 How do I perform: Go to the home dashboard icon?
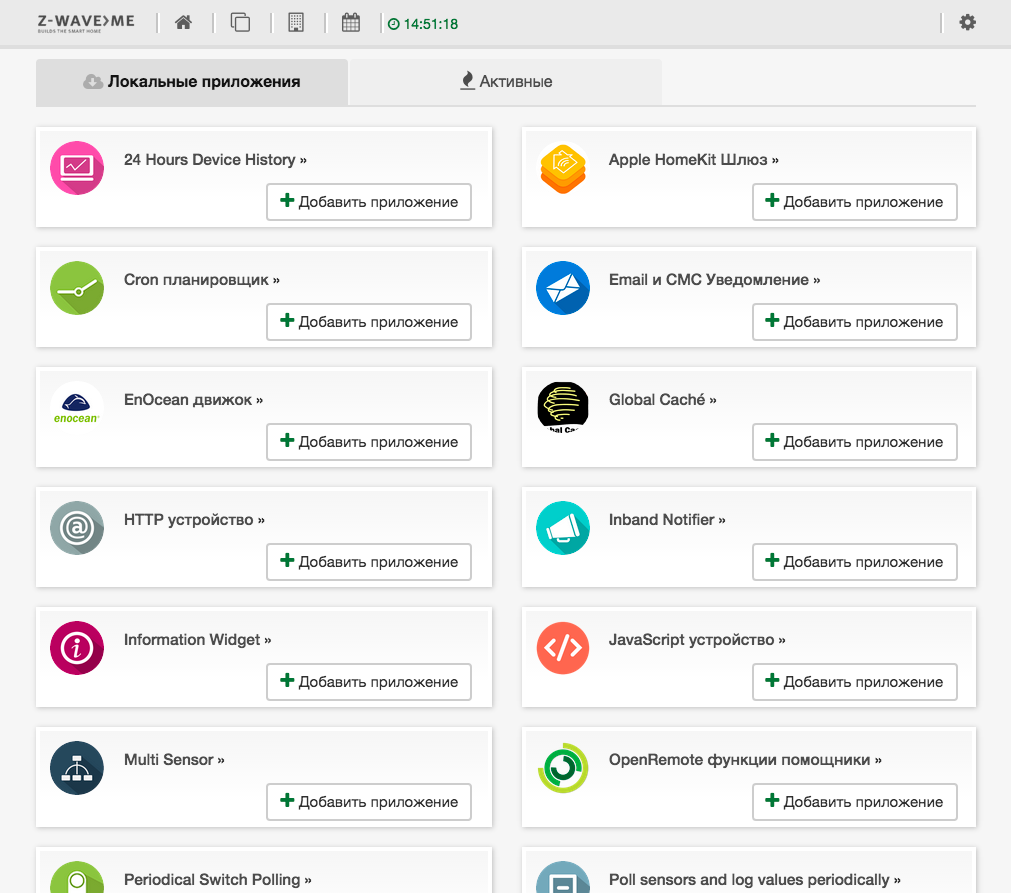tap(183, 22)
